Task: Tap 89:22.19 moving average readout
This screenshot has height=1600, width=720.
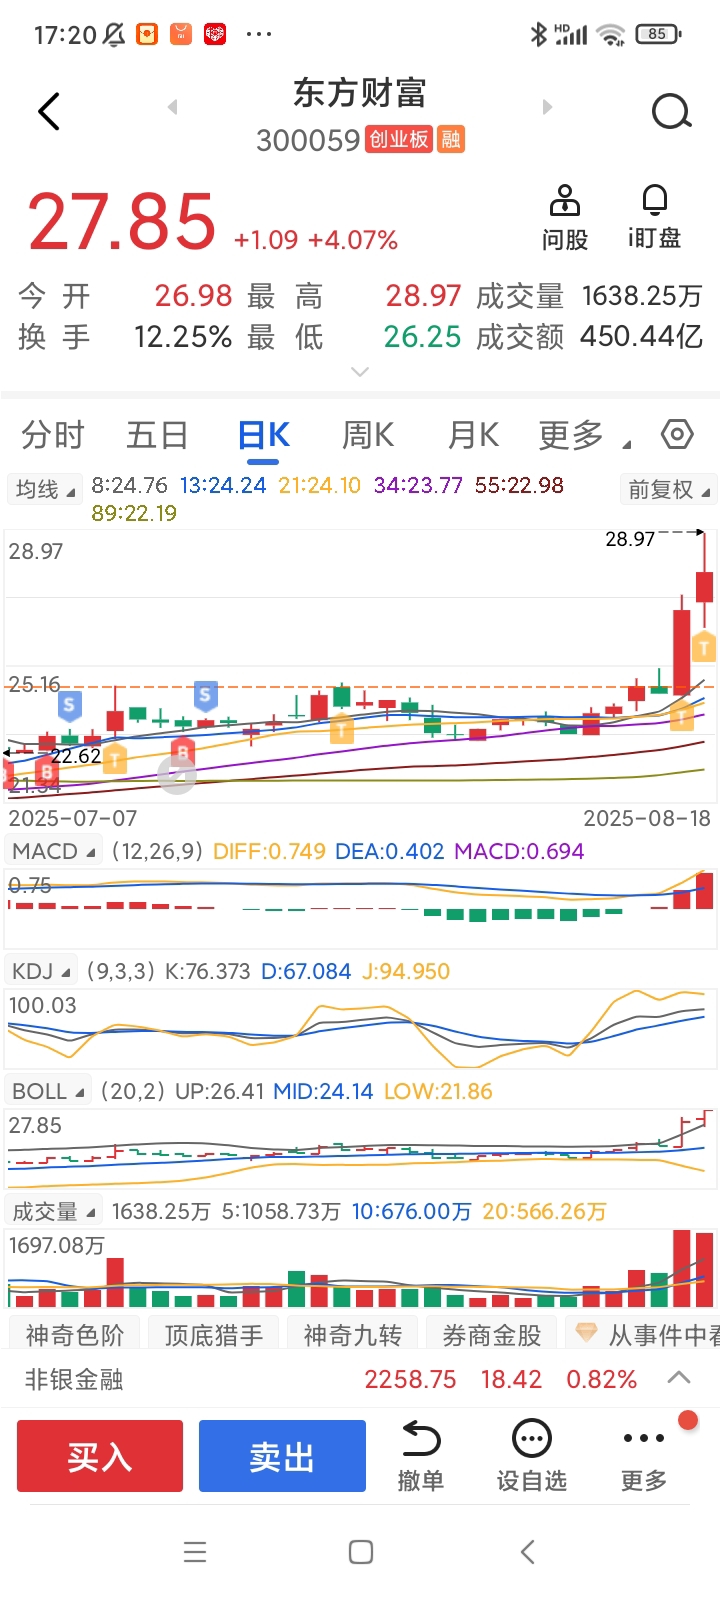Action: coord(134,513)
